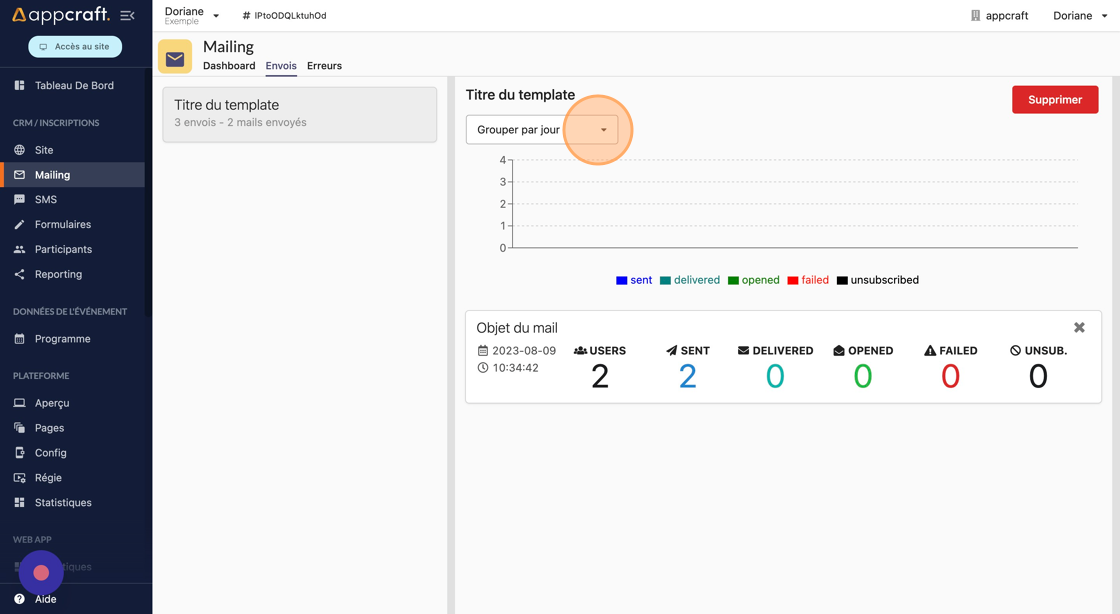Dismiss the Objet du mail card
The height and width of the screenshot is (614, 1120).
coord(1079,328)
